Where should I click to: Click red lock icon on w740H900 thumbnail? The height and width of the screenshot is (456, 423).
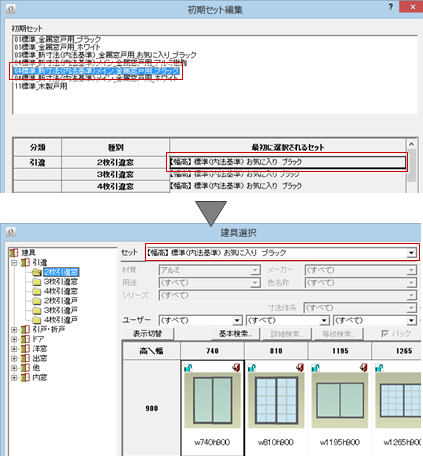pyautogui.click(x=236, y=367)
